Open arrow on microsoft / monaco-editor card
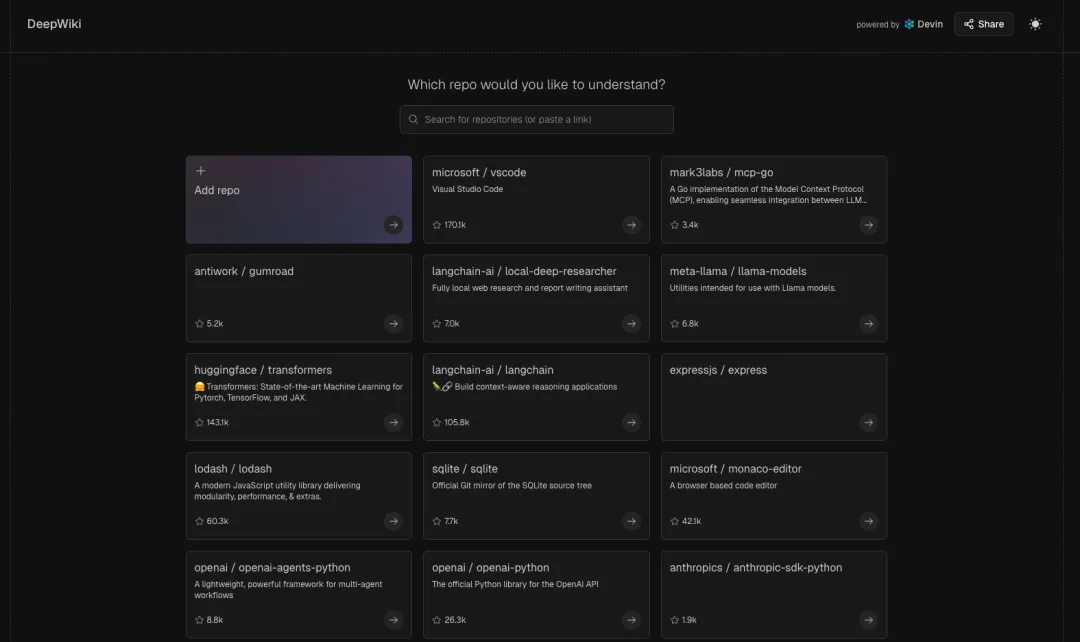 click(x=869, y=521)
